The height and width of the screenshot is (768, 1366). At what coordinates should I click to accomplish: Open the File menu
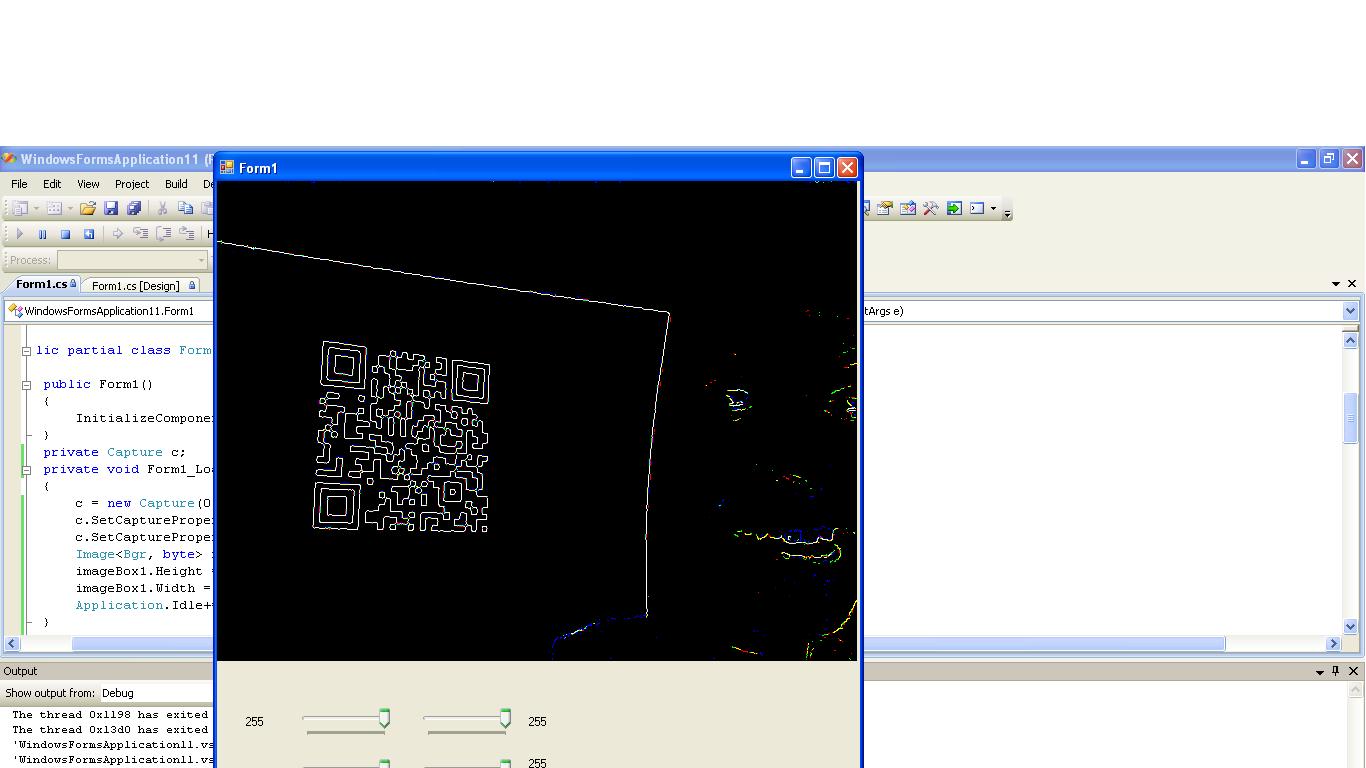19,184
